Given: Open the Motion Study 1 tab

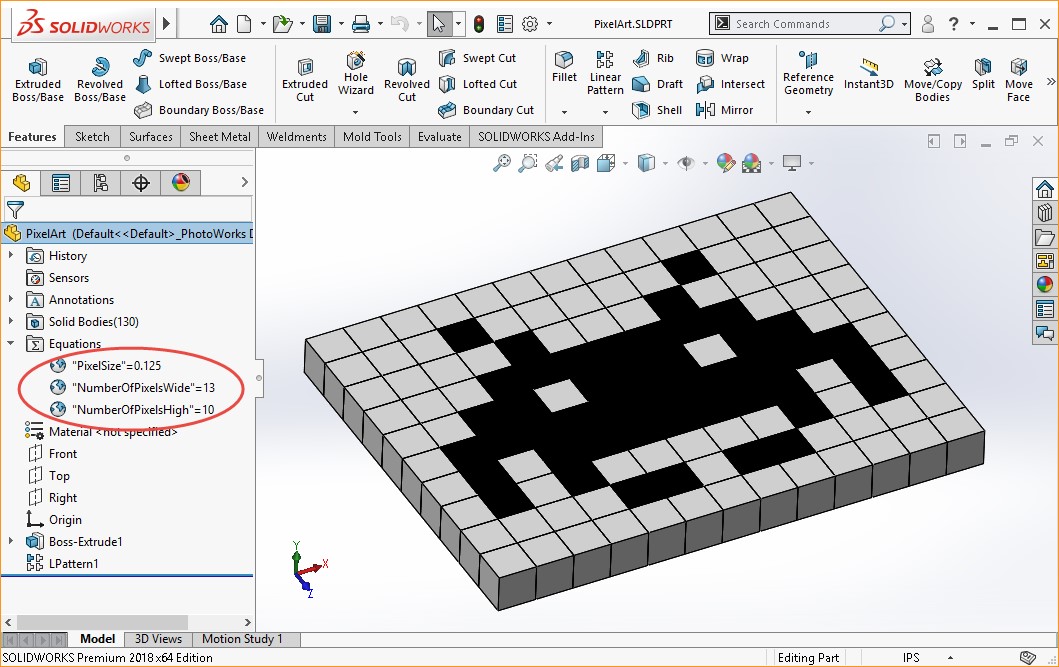Looking at the screenshot, I should click(242, 639).
